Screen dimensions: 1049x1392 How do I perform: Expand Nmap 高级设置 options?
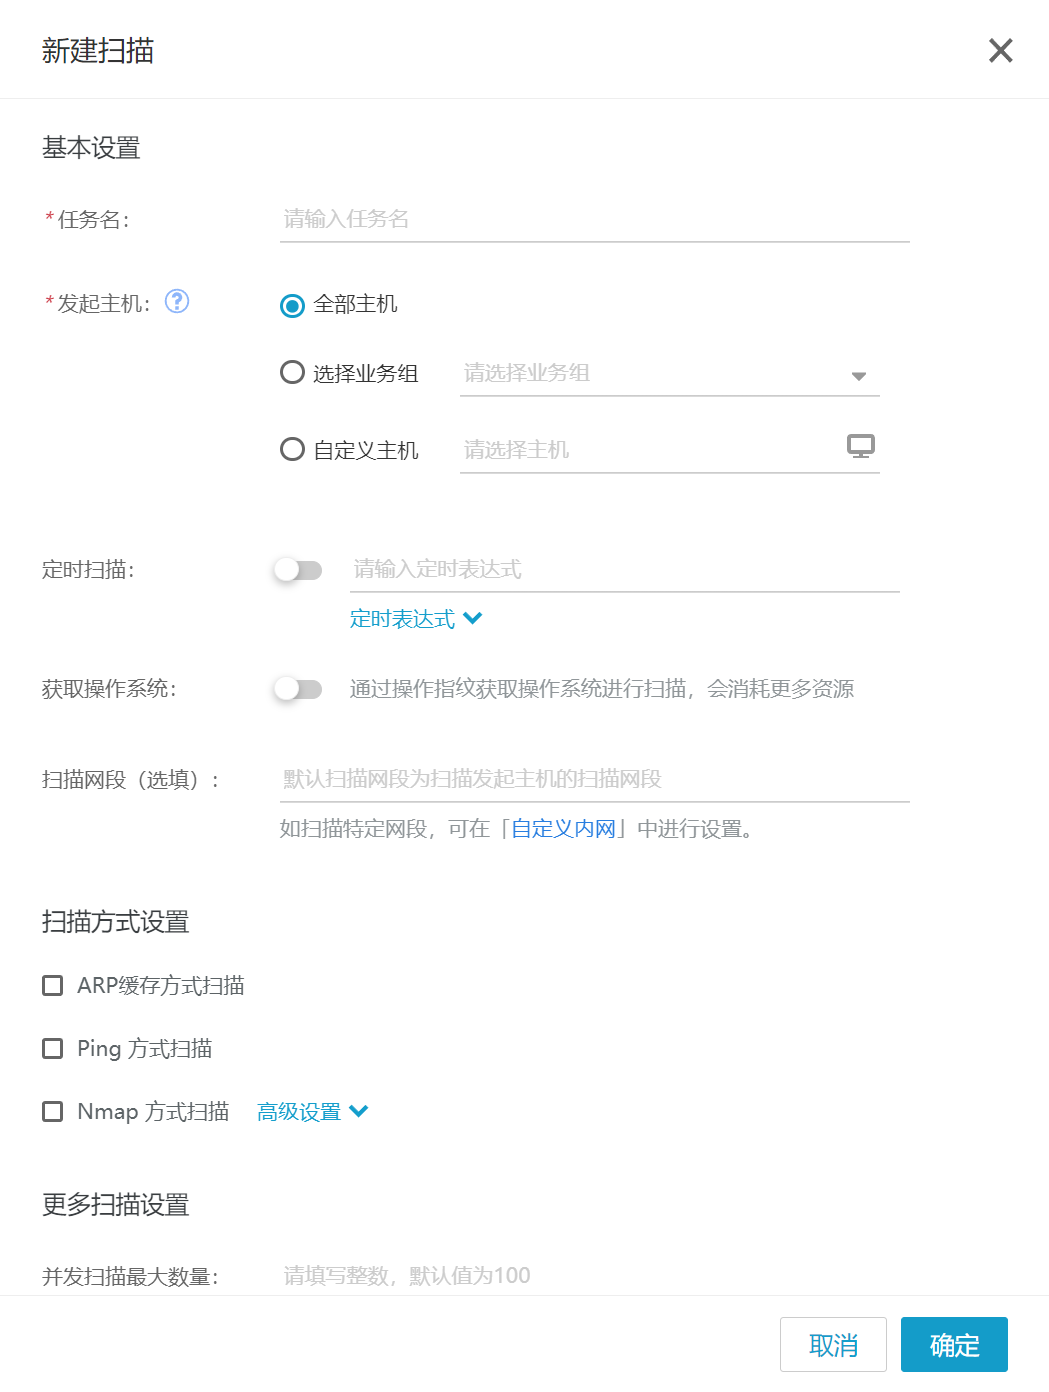(x=312, y=1112)
